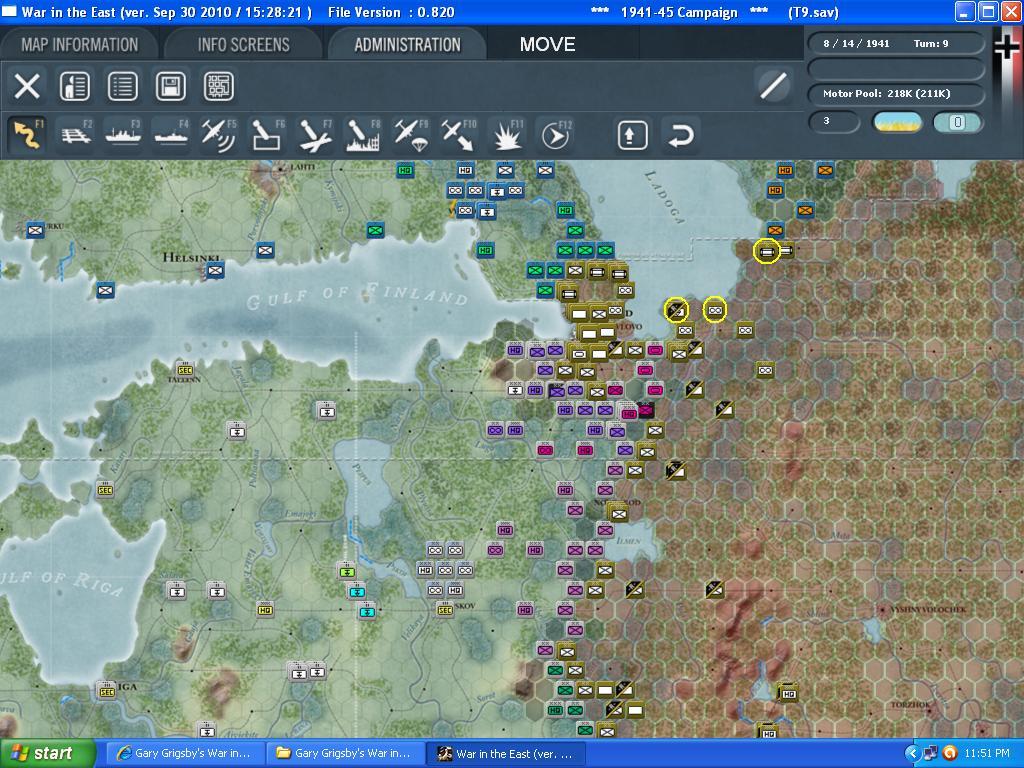Screen dimensions: 1024x768
Task: Select the unit counter at Helsinki
Action: click(216, 270)
